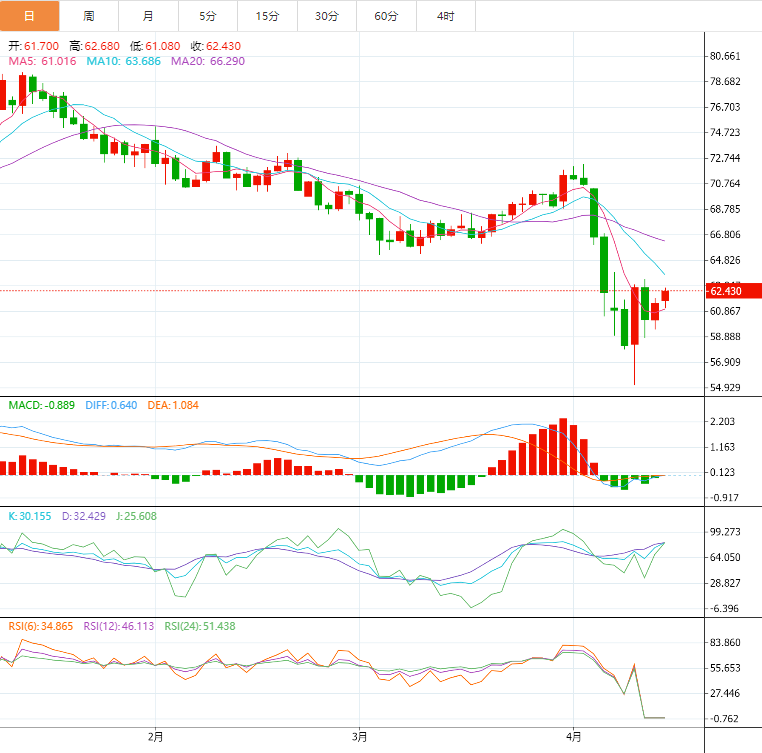Click the 54.929 price axis value

[x=725, y=387]
